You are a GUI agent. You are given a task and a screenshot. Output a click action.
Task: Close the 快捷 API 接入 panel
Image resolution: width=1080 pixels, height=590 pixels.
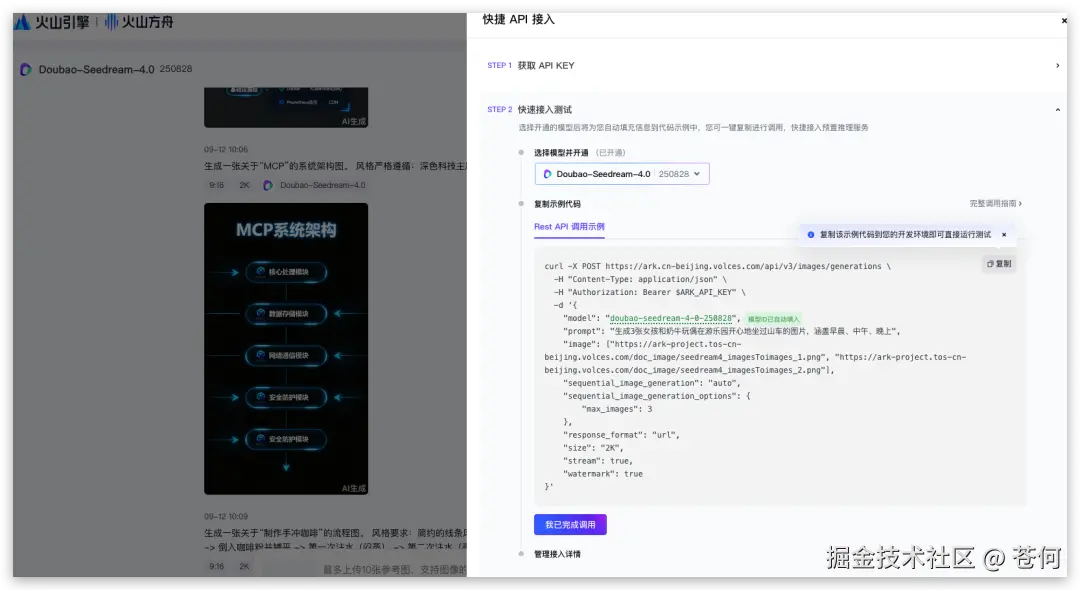click(x=1064, y=20)
